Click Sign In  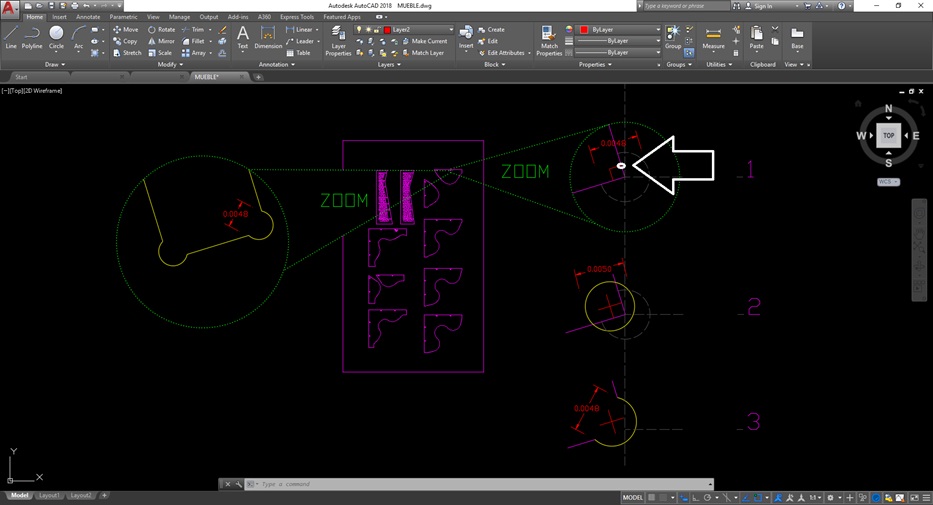click(x=759, y=6)
